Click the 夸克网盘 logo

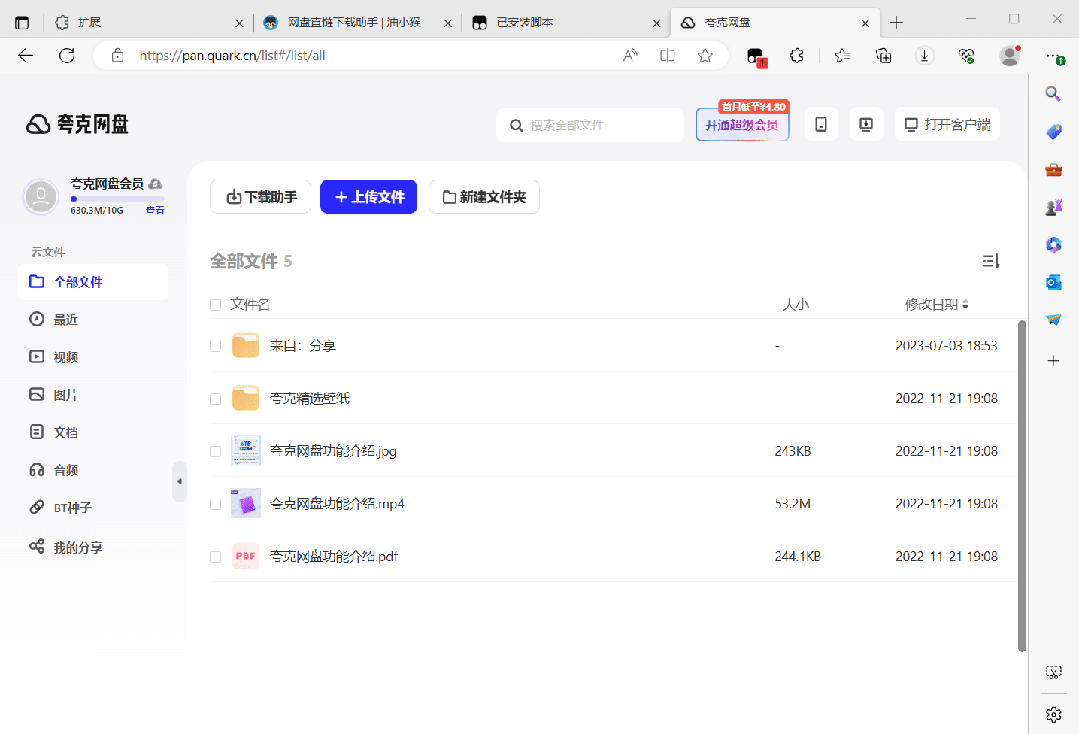[x=77, y=124]
